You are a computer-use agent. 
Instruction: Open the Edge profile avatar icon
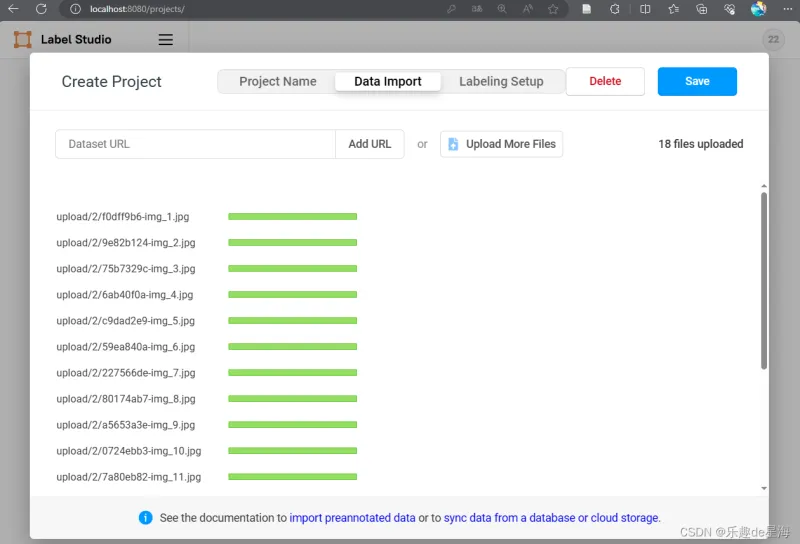click(759, 9)
